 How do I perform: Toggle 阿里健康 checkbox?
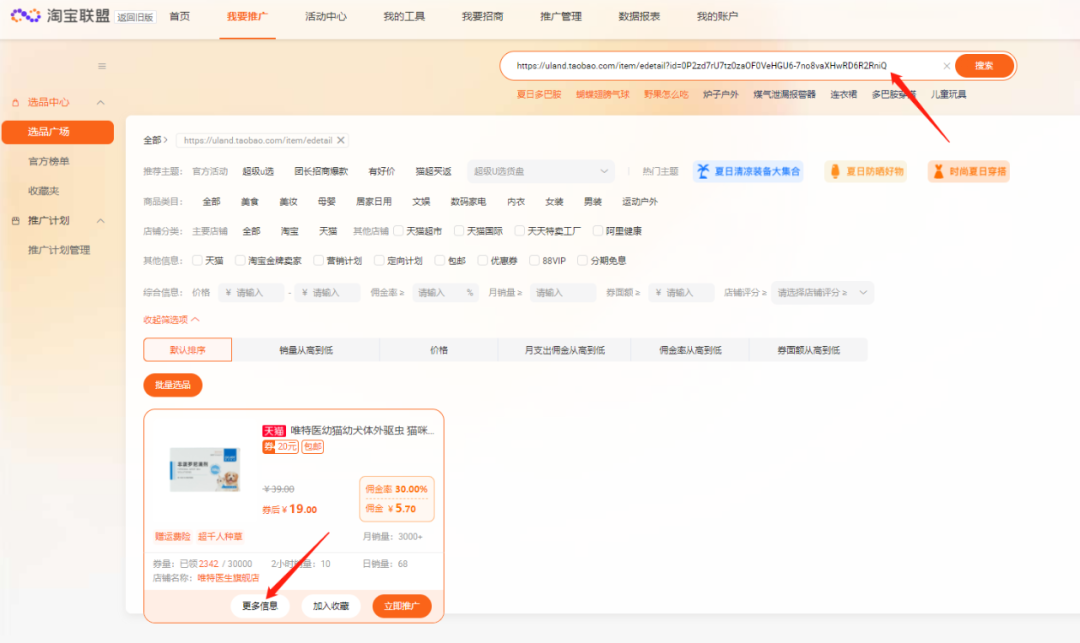click(x=598, y=231)
